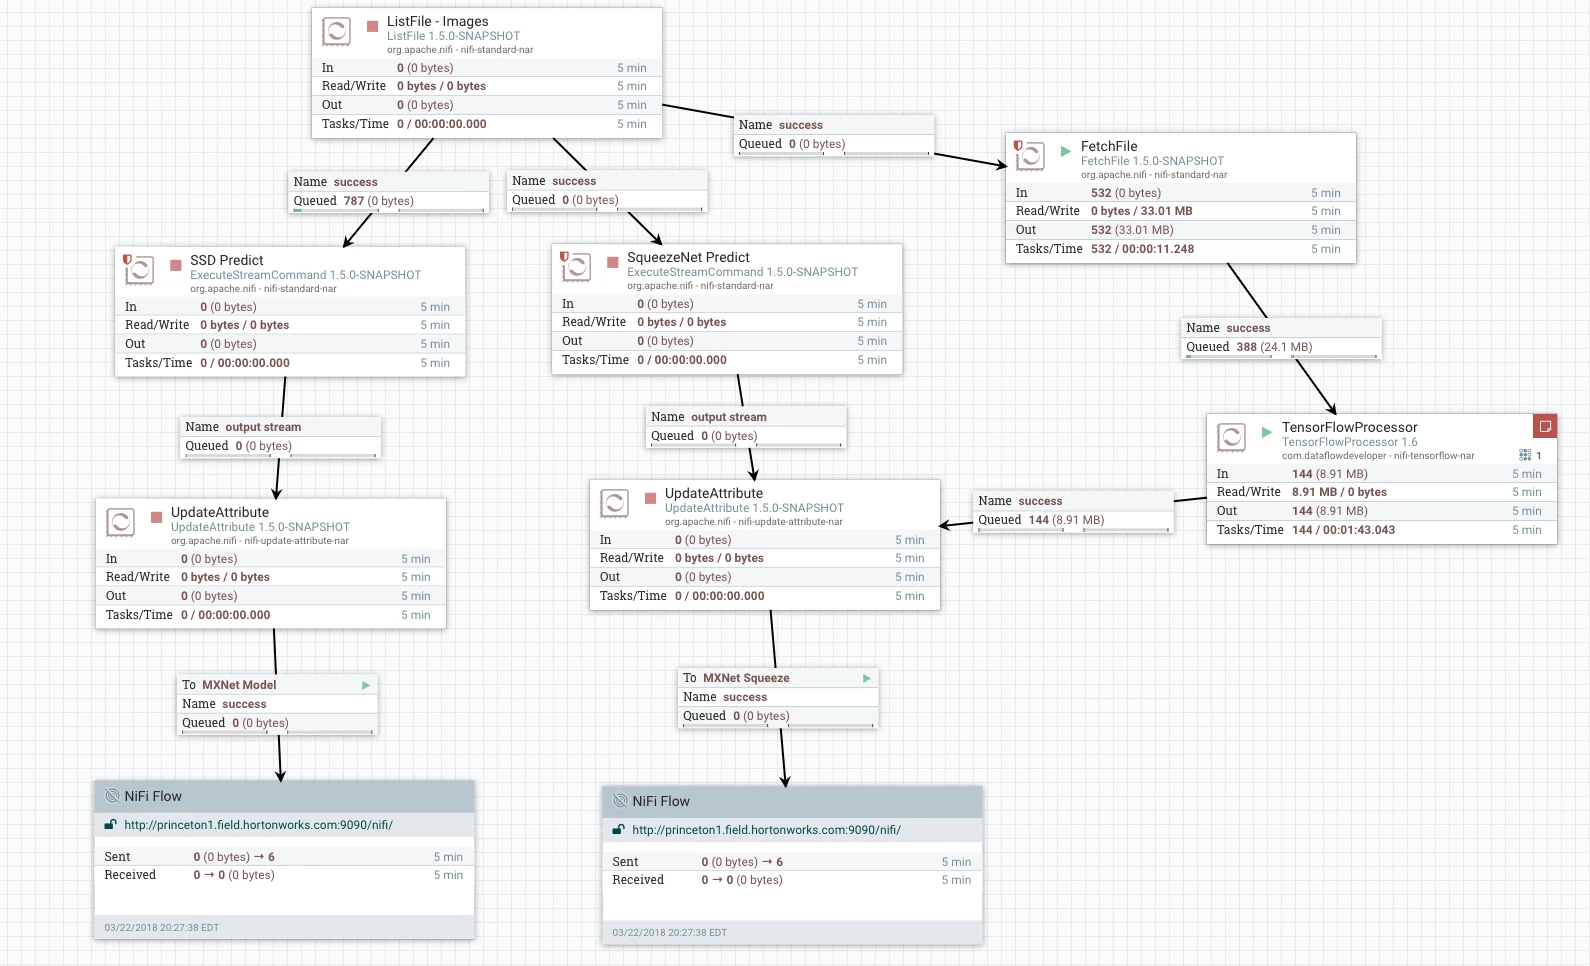
Task: Click the com.dataflowdeveloper - nifi-tensorflow-nar bundle text
Action: click(1378, 456)
